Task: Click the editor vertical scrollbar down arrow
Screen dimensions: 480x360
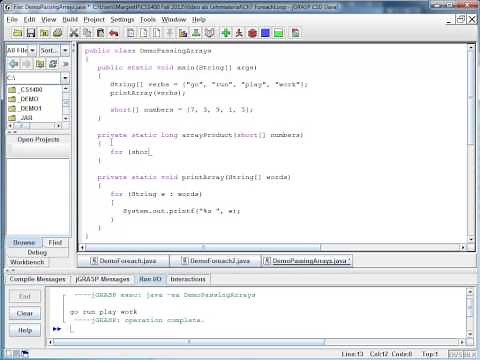Action: (471, 240)
